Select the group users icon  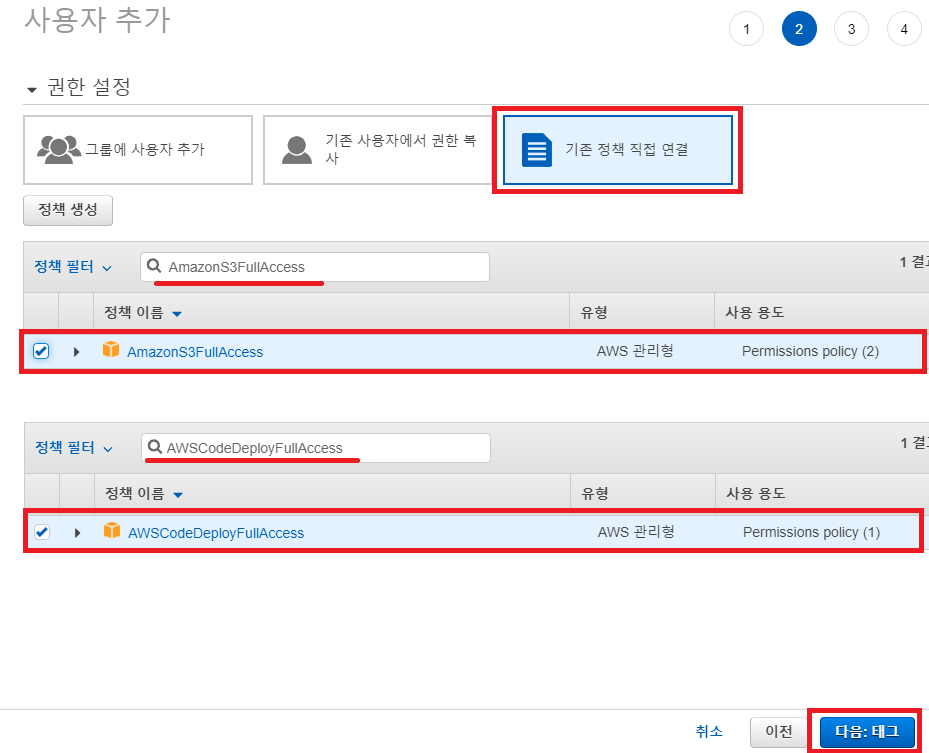click(x=59, y=149)
